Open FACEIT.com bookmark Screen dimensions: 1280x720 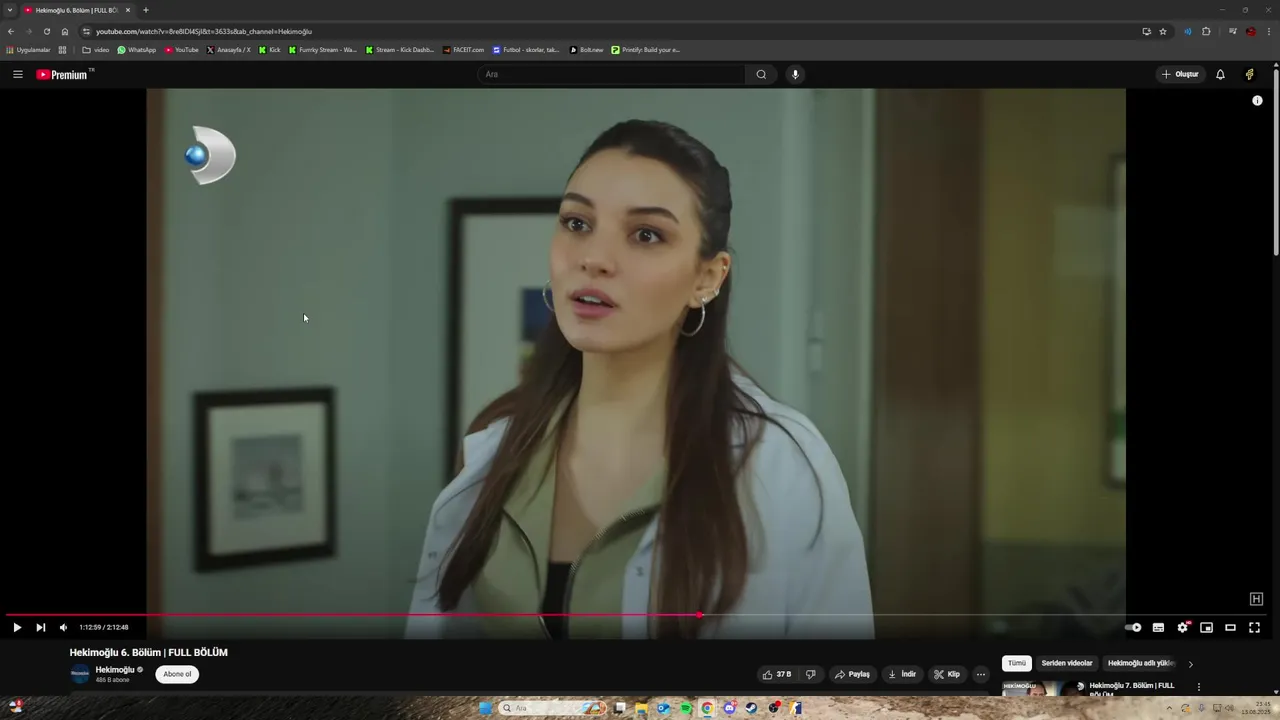(x=464, y=49)
